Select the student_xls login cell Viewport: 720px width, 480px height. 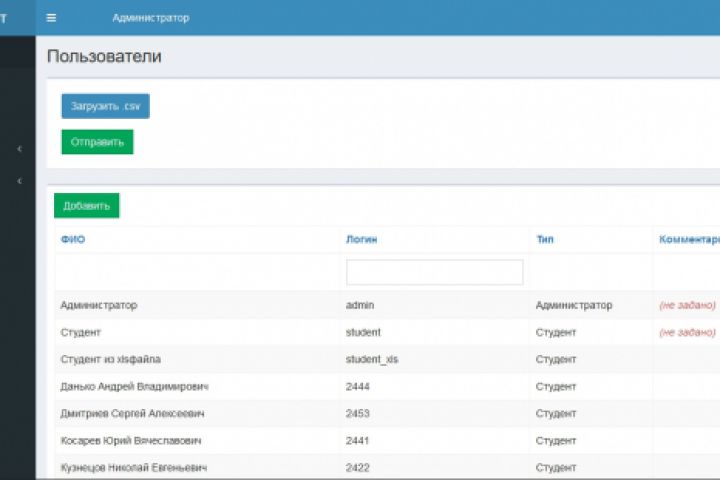372,360
